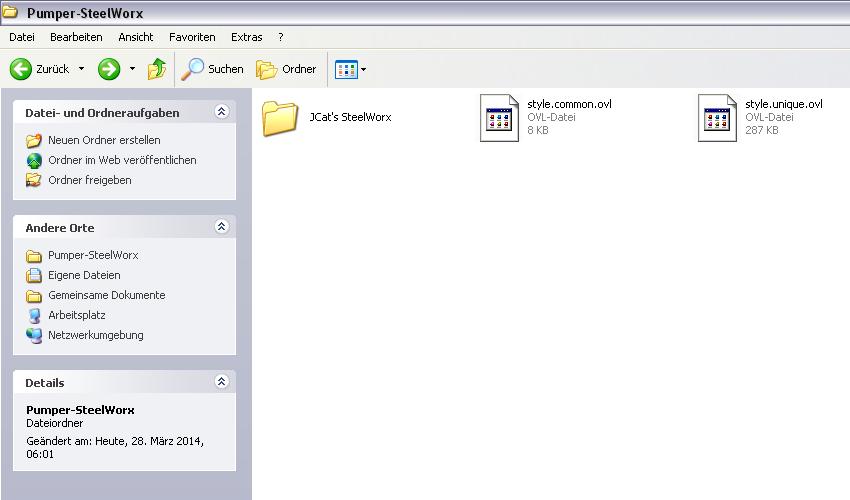Select the style.unique.ovl file icon
This screenshot has width=850, height=500.
717,118
